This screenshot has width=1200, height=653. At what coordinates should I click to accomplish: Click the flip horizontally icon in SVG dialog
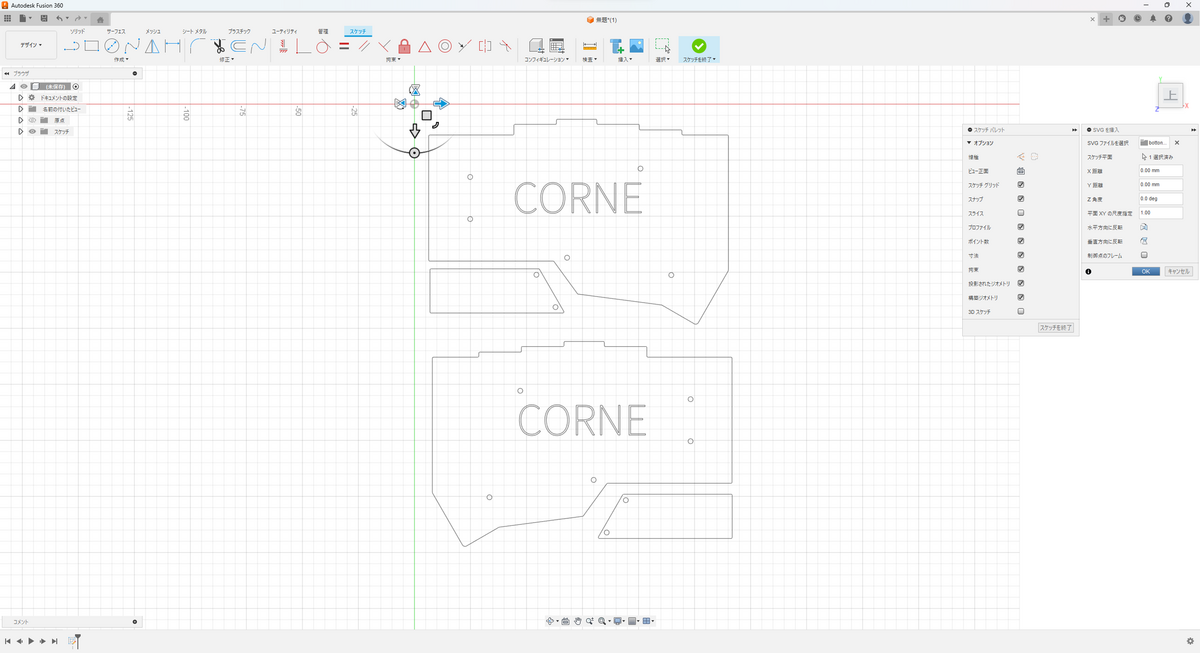[x=1144, y=227]
